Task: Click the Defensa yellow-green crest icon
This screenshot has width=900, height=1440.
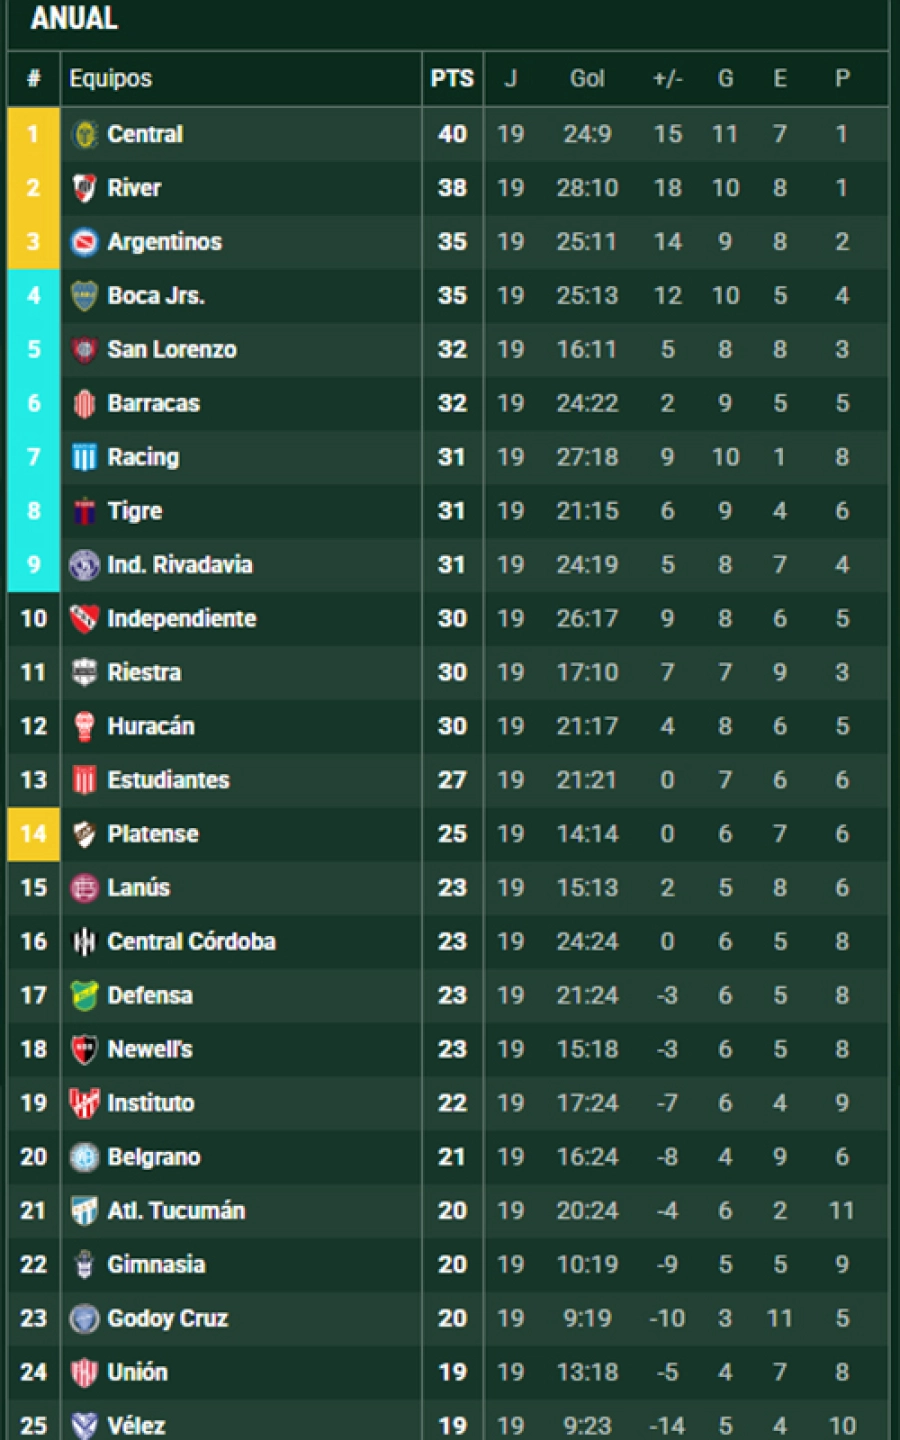Action: (84, 995)
